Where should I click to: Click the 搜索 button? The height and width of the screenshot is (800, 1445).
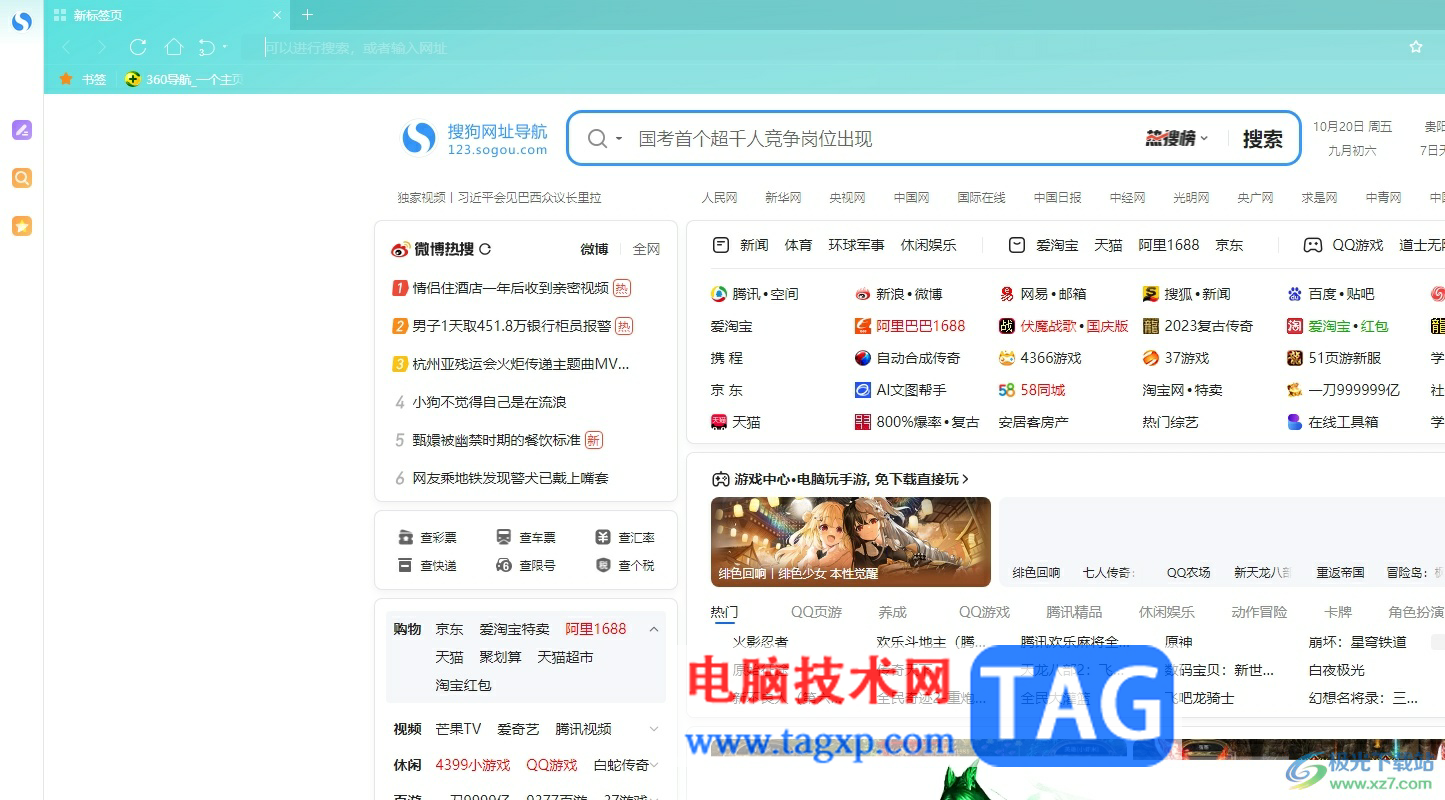[x=1262, y=138]
